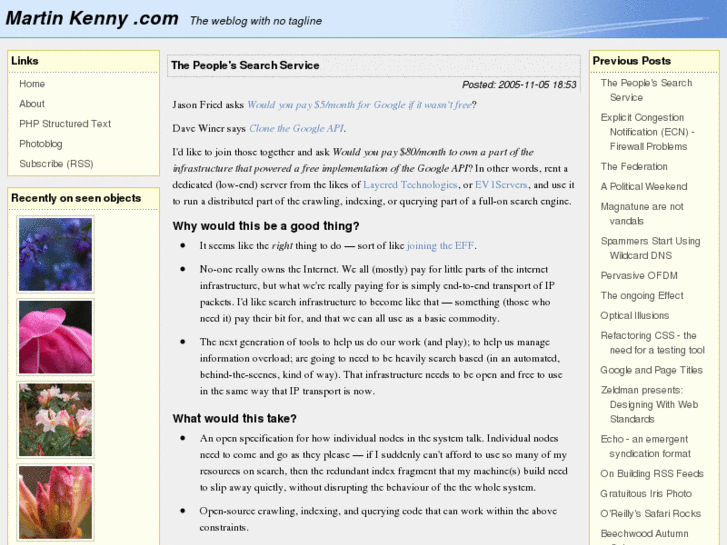The height and width of the screenshot is (545, 727).
Task: Click the 'Links' panel heading
Action: point(25,61)
